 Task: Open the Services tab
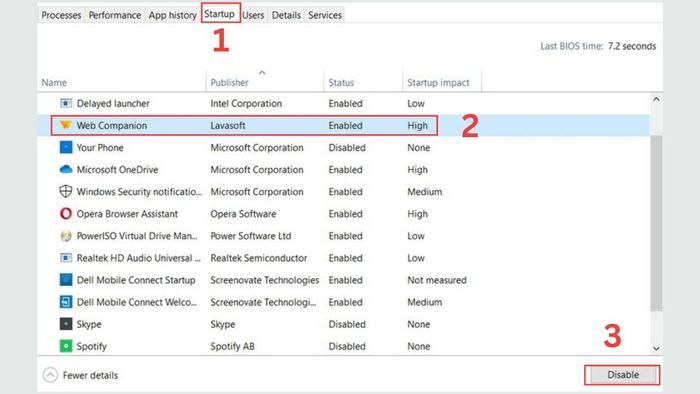click(325, 15)
